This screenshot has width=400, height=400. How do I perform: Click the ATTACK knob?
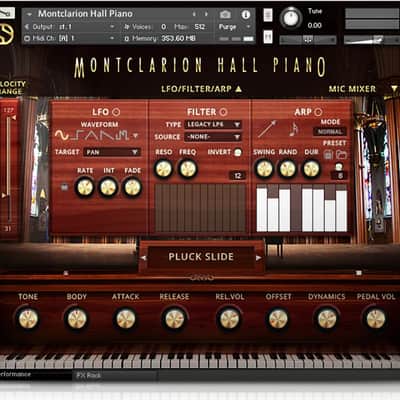click(126, 319)
